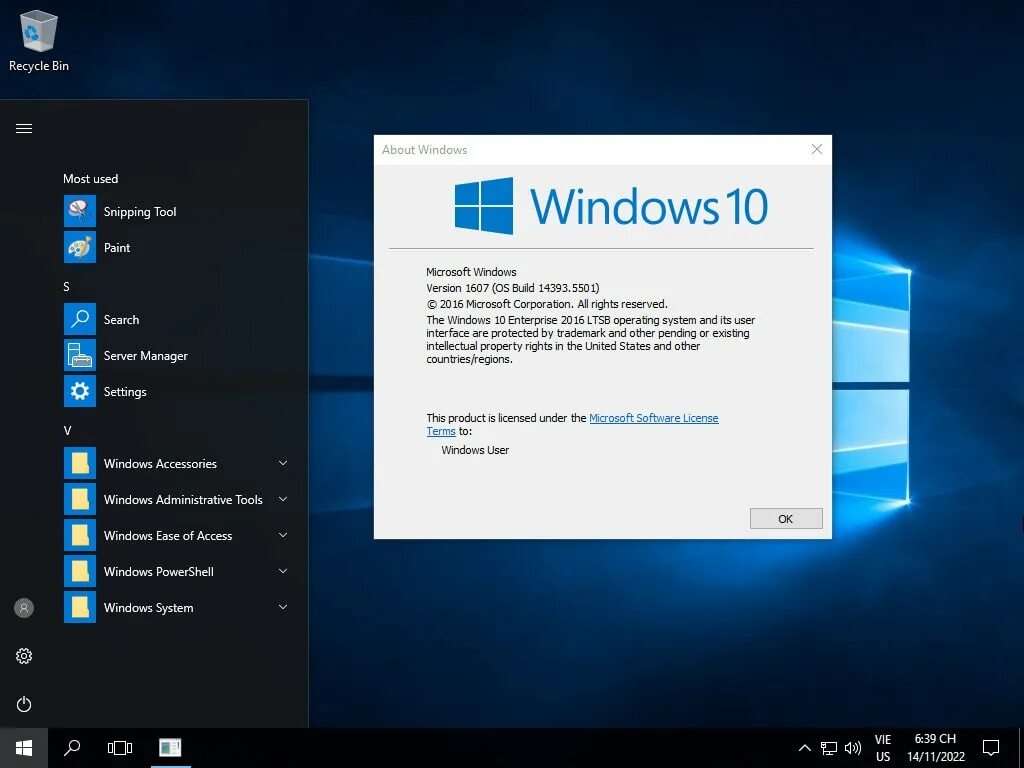Click the 'Server Manager' label
Viewport: 1024px width, 768px height.
pos(146,356)
